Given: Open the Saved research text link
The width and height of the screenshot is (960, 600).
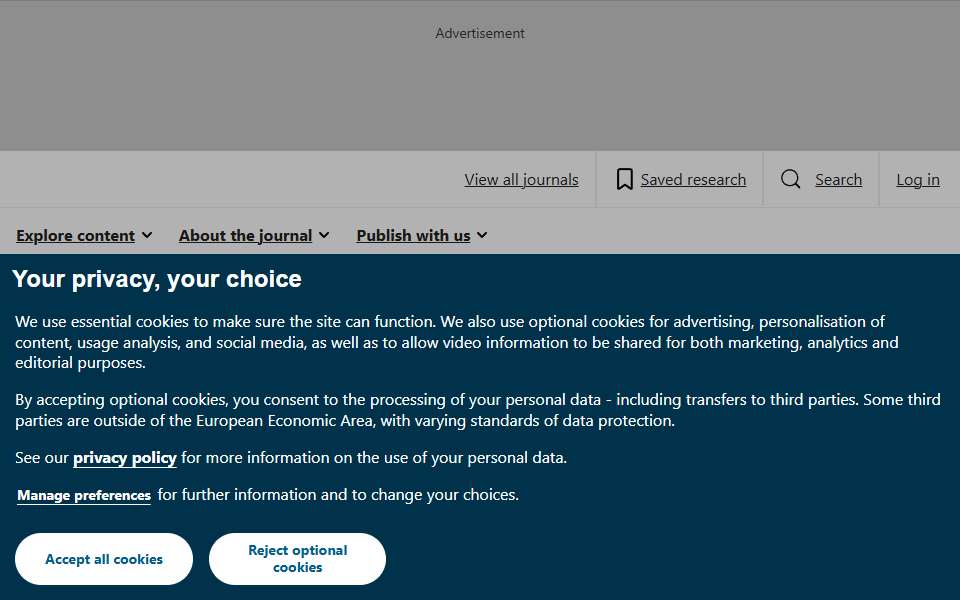Looking at the screenshot, I should pos(693,179).
